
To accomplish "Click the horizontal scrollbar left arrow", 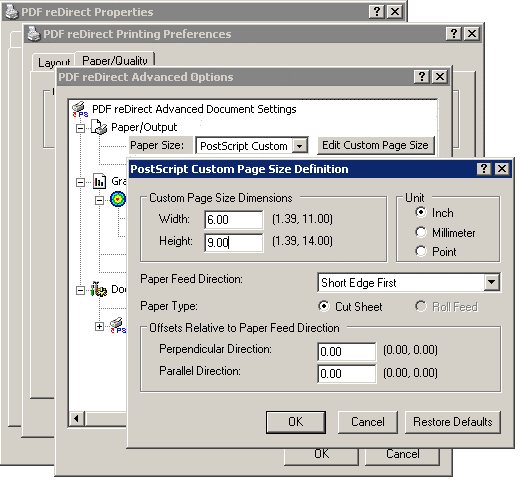I will (77, 419).
